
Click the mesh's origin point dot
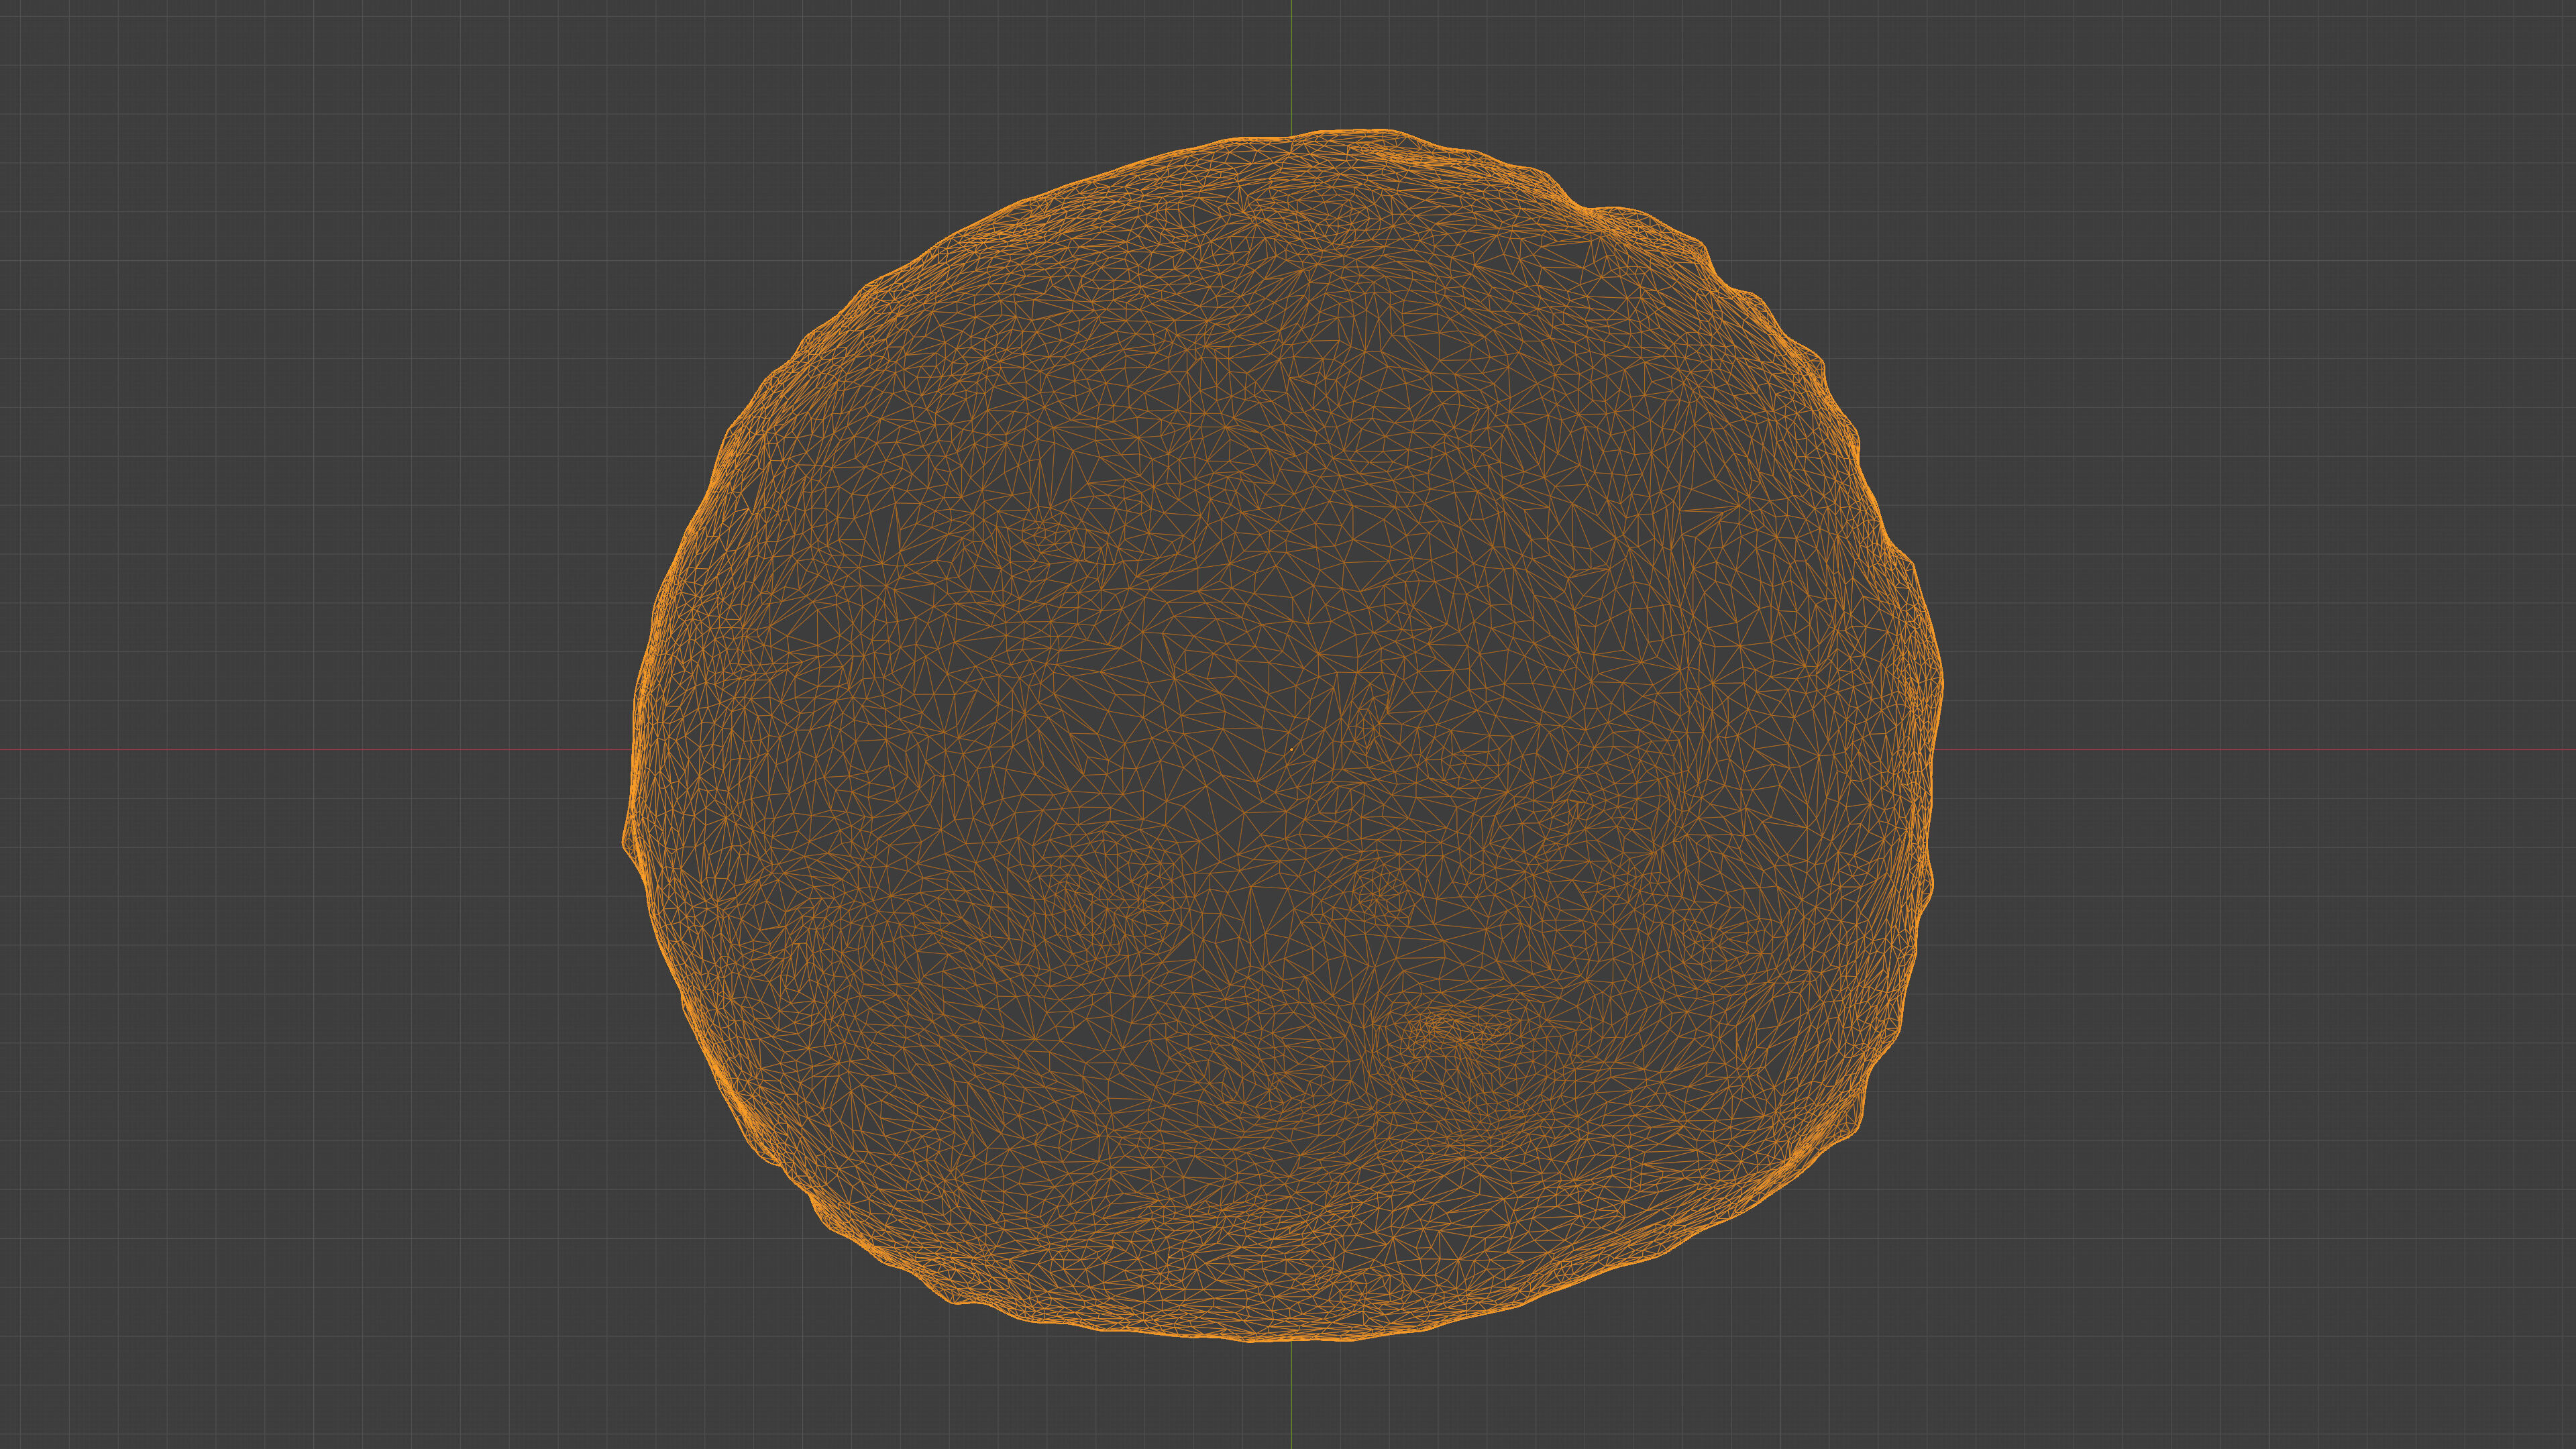1291,749
